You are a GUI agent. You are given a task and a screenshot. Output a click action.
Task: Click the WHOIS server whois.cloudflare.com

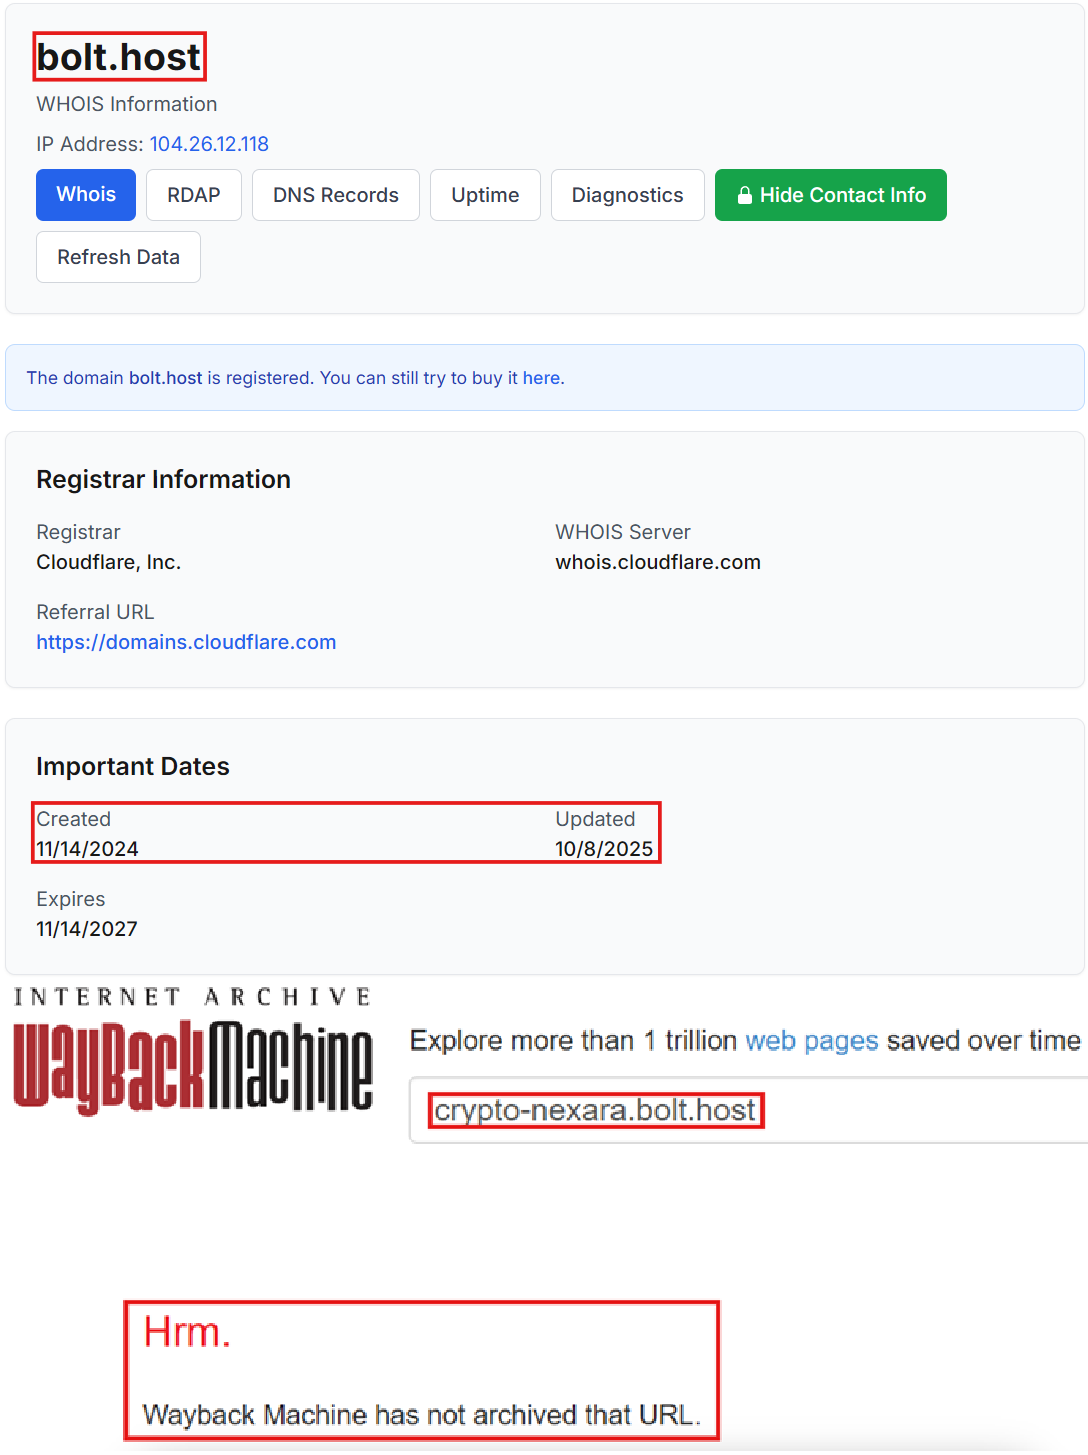coord(657,562)
